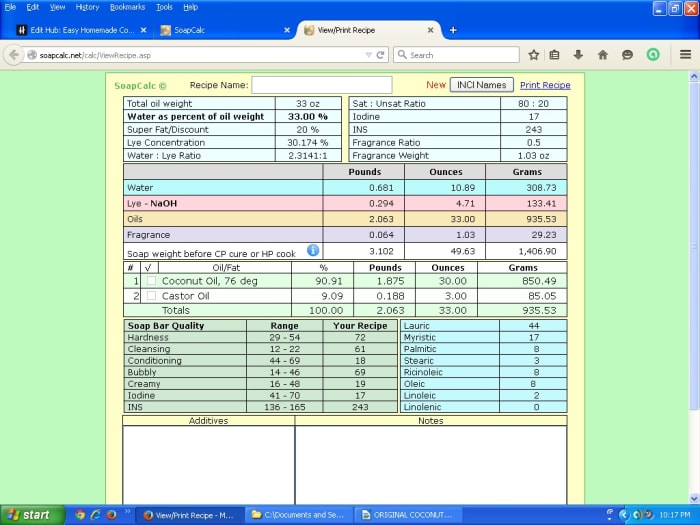700x525 pixels.
Task: Check the Castor Oil checkbox
Action: coord(151,296)
